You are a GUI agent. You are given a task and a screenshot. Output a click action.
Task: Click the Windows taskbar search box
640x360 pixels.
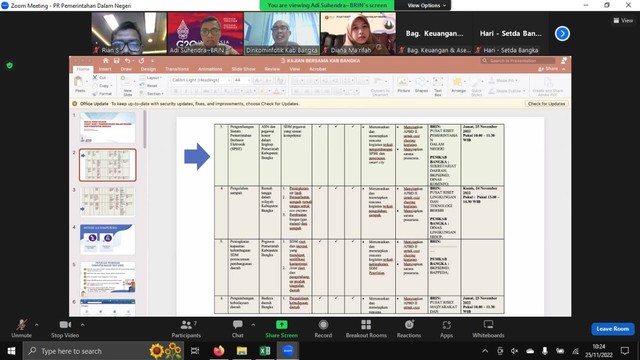pos(87,351)
